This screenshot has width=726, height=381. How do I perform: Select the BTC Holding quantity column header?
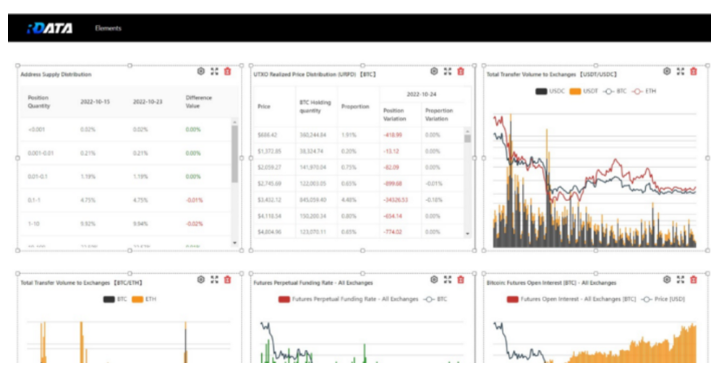[315, 106]
